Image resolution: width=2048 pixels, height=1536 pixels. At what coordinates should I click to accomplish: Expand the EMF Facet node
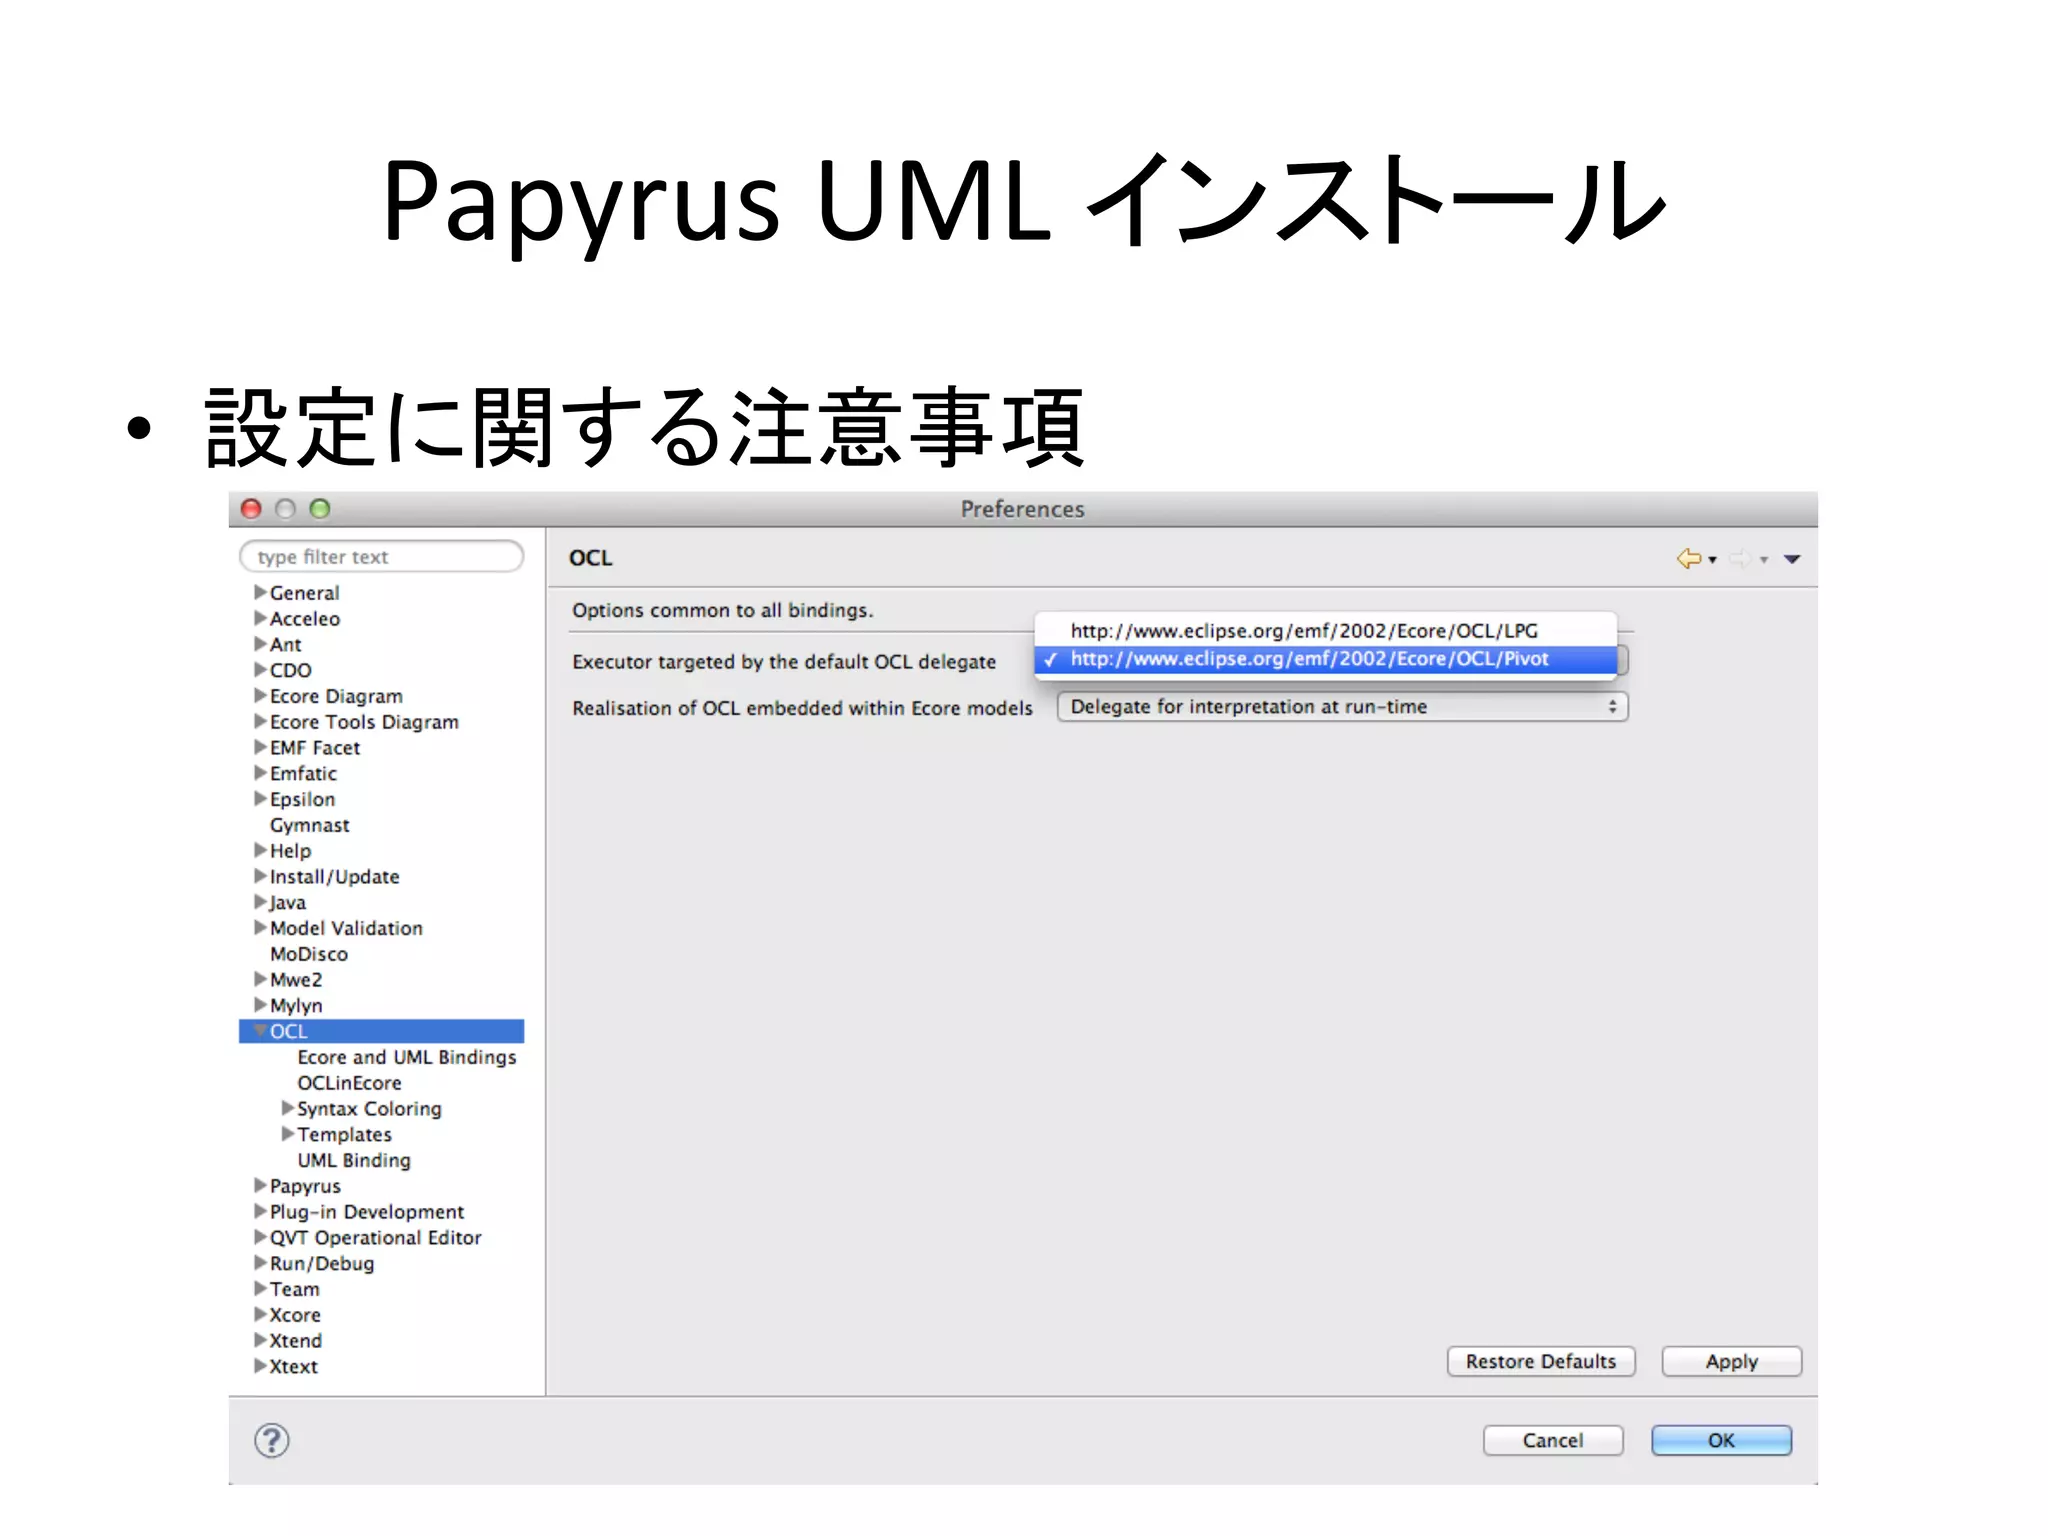(x=260, y=747)
